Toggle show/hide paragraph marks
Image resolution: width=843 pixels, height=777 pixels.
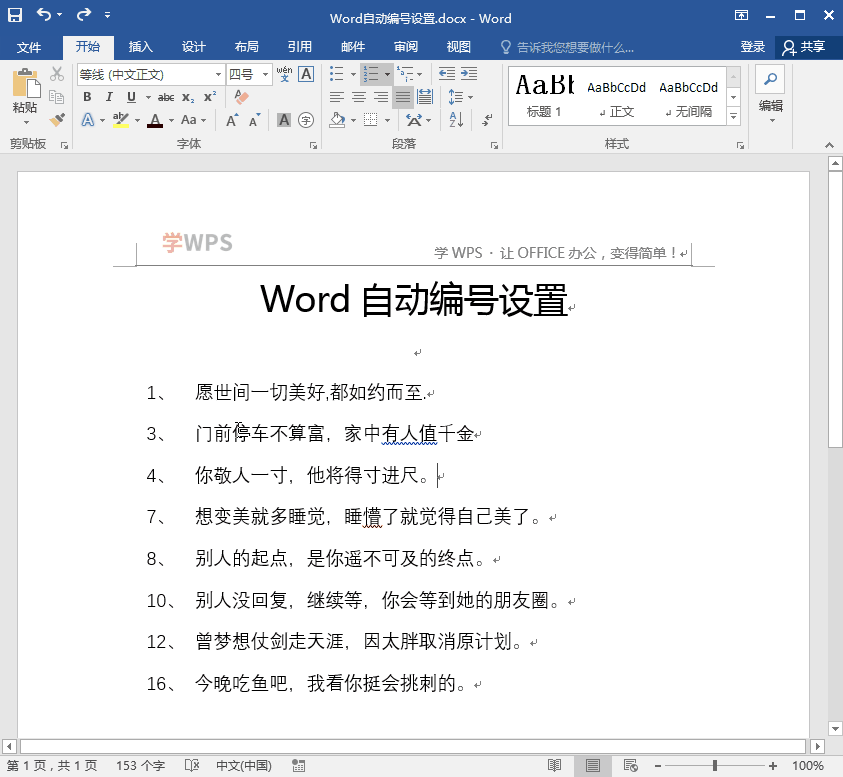coord(488,120)
